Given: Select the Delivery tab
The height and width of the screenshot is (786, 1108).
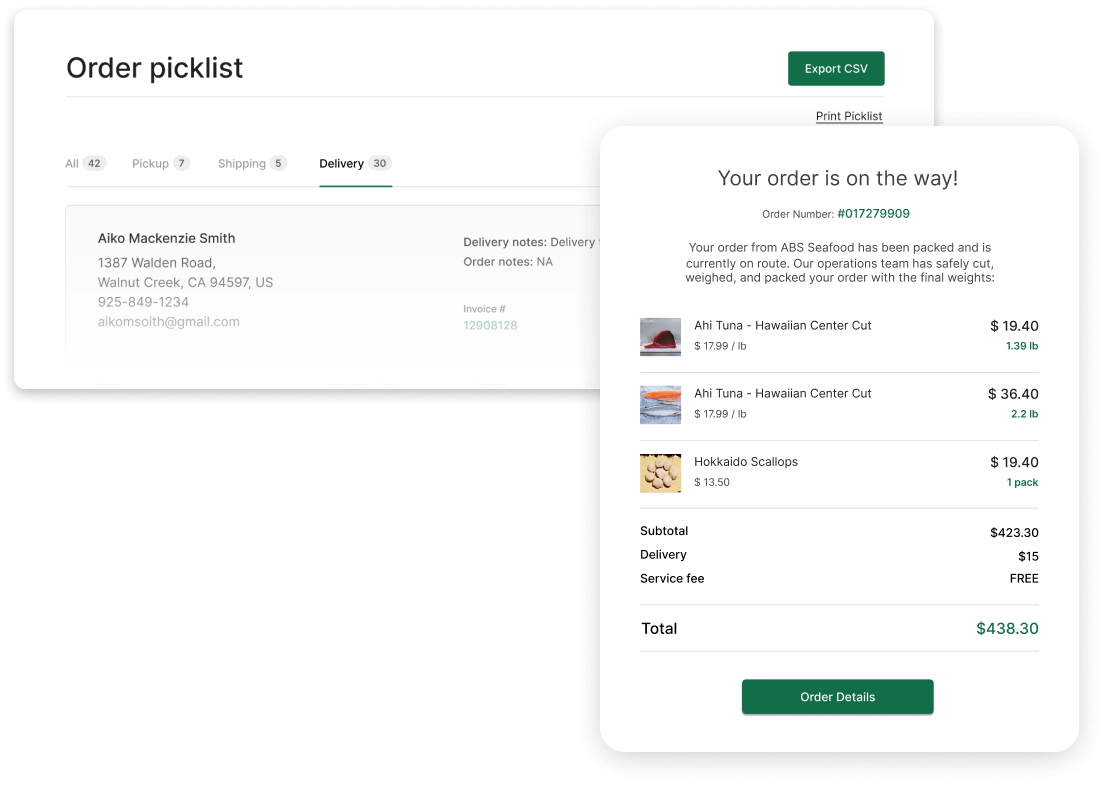Looking at the screenshot, I should coord(355,163).
